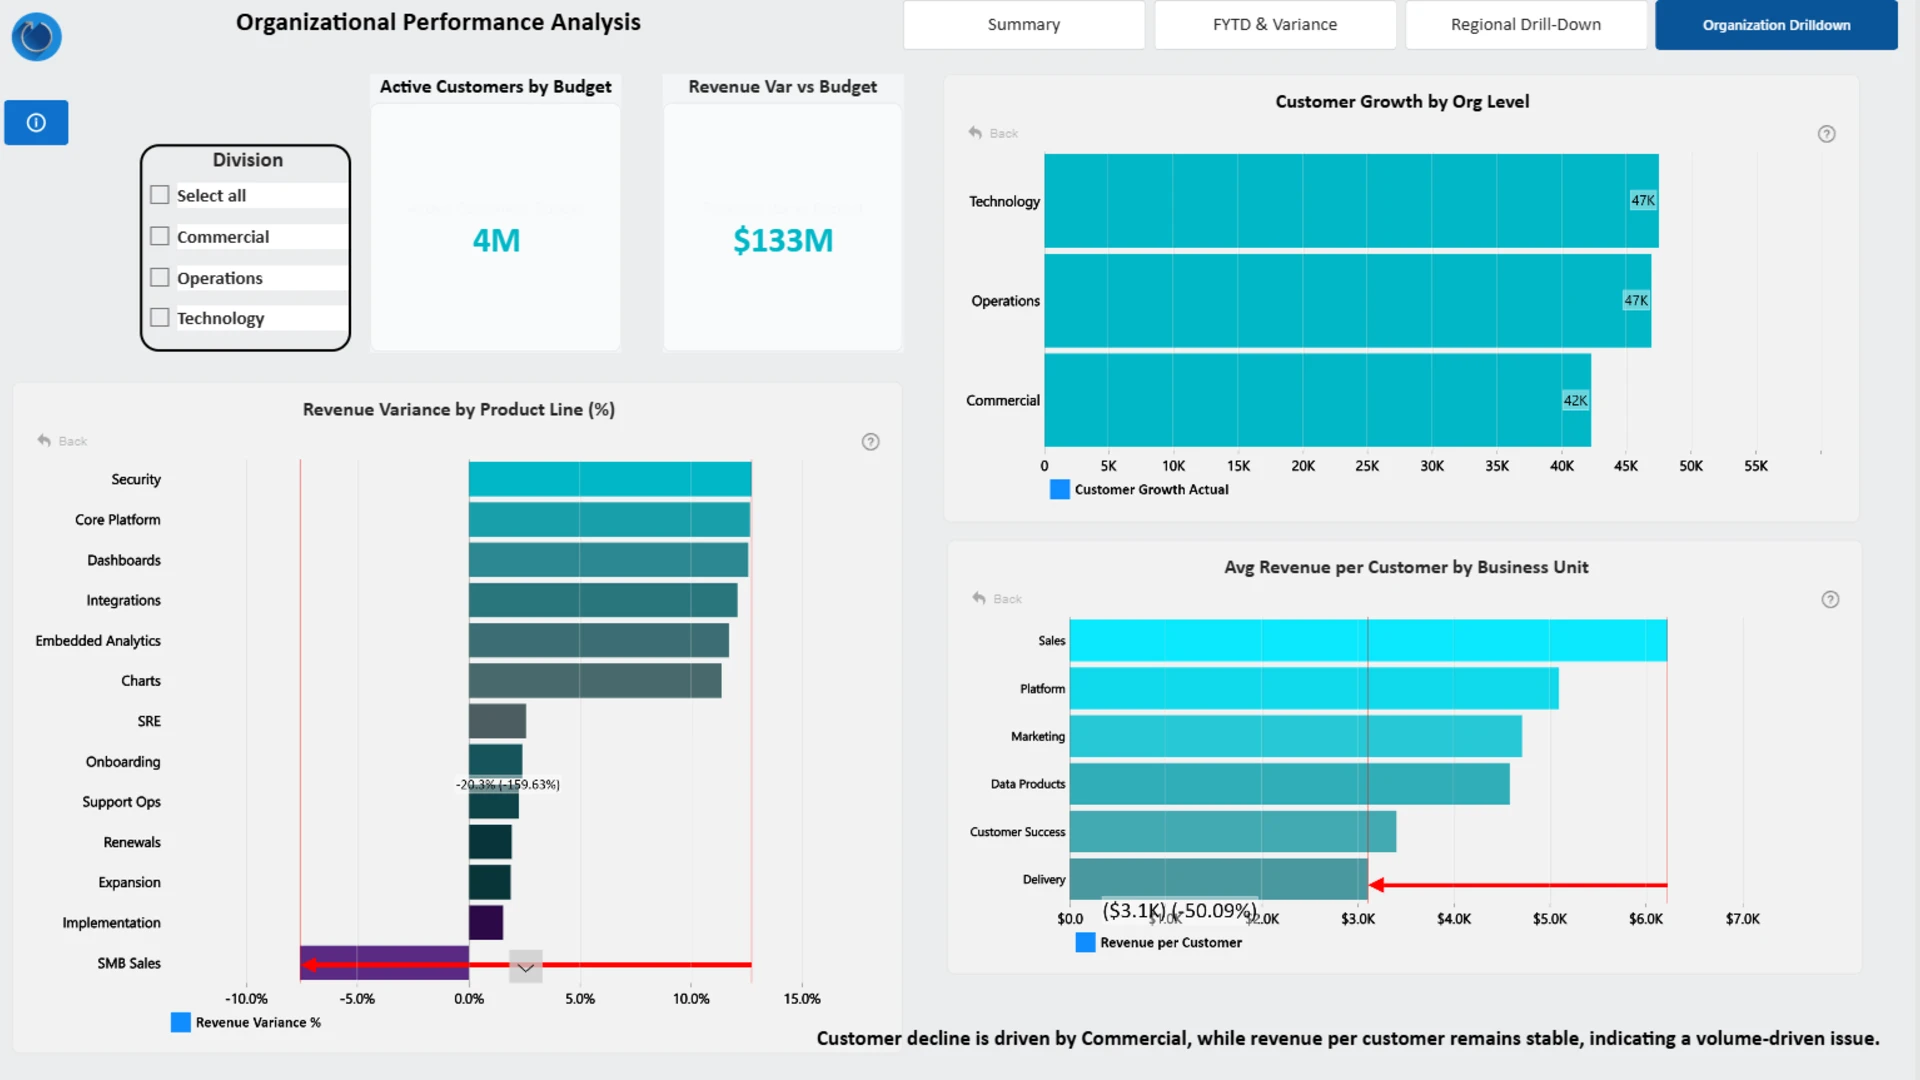Tick the Technology division checkbox
The image size is (1920, 1080).
point(160,318)
